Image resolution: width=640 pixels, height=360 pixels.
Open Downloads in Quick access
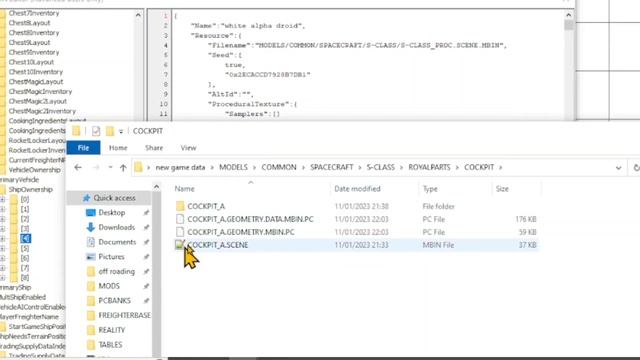click(x=116, y=227)
